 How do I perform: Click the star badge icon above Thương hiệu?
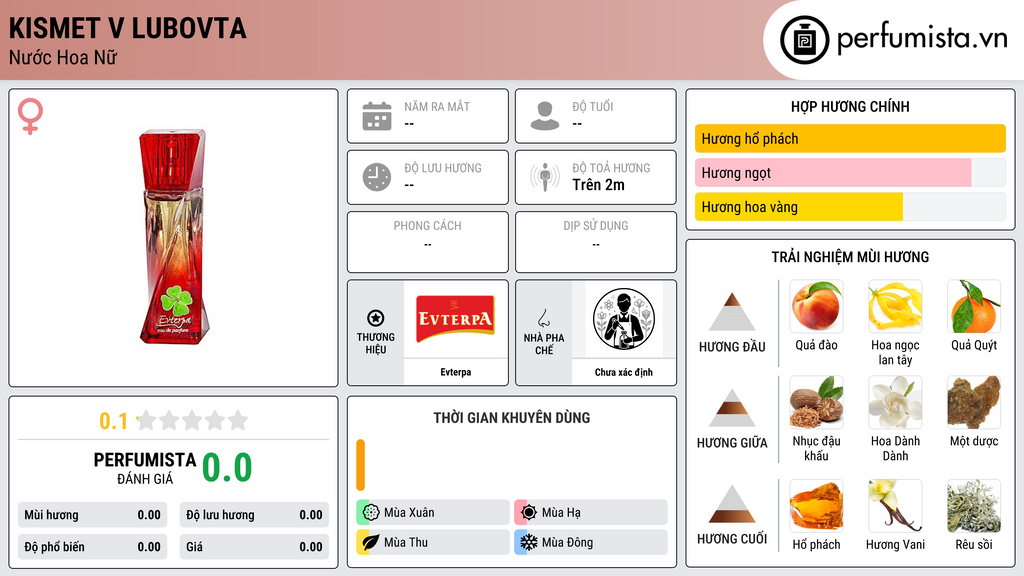(x=376, y=318)
